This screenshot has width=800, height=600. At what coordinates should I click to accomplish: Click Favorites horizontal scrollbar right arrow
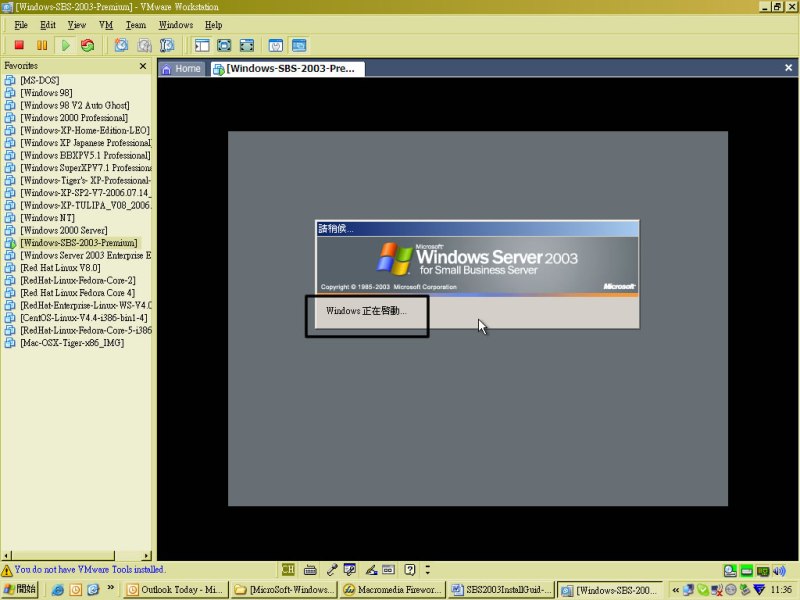pos(147,556)
